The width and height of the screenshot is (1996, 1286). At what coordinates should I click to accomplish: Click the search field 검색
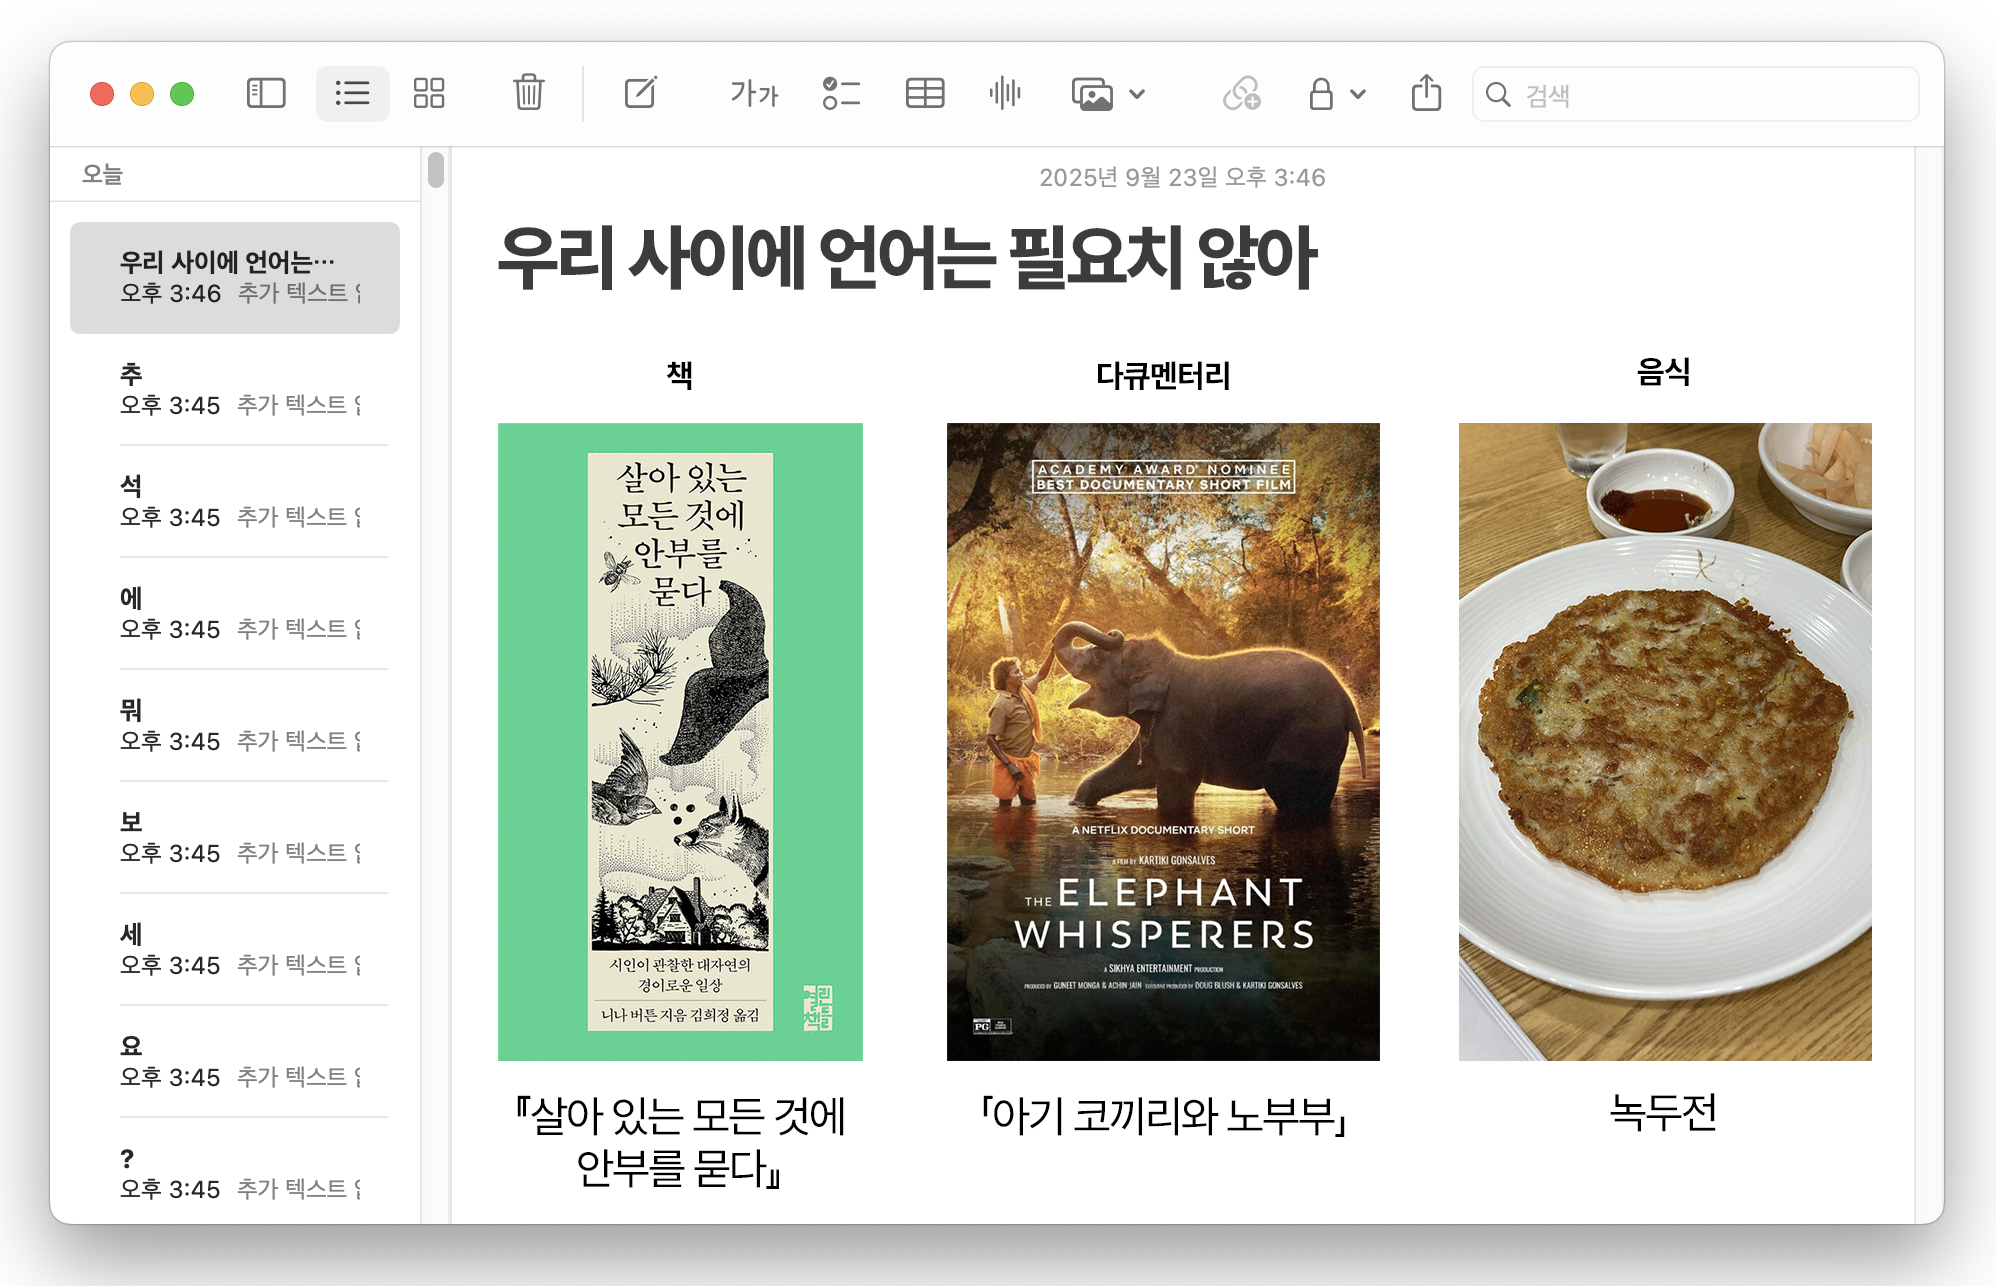point(1695,95)
